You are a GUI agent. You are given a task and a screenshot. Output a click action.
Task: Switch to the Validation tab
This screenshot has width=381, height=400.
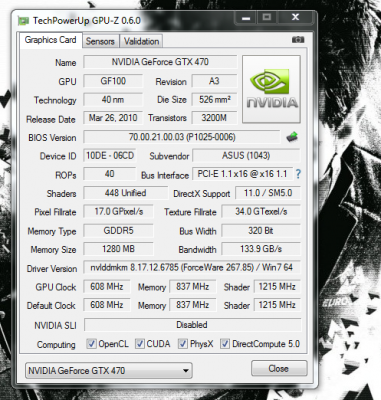(141, 41)
